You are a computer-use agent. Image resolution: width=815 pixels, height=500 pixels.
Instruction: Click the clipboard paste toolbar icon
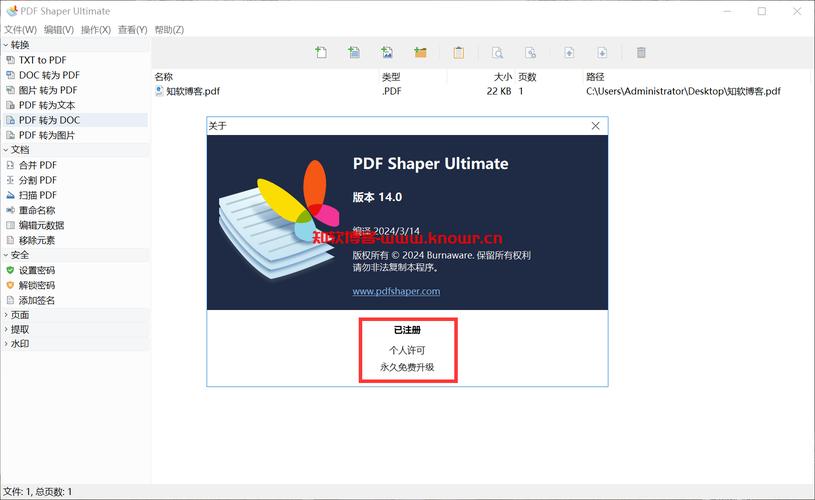(x=458, y=52)
